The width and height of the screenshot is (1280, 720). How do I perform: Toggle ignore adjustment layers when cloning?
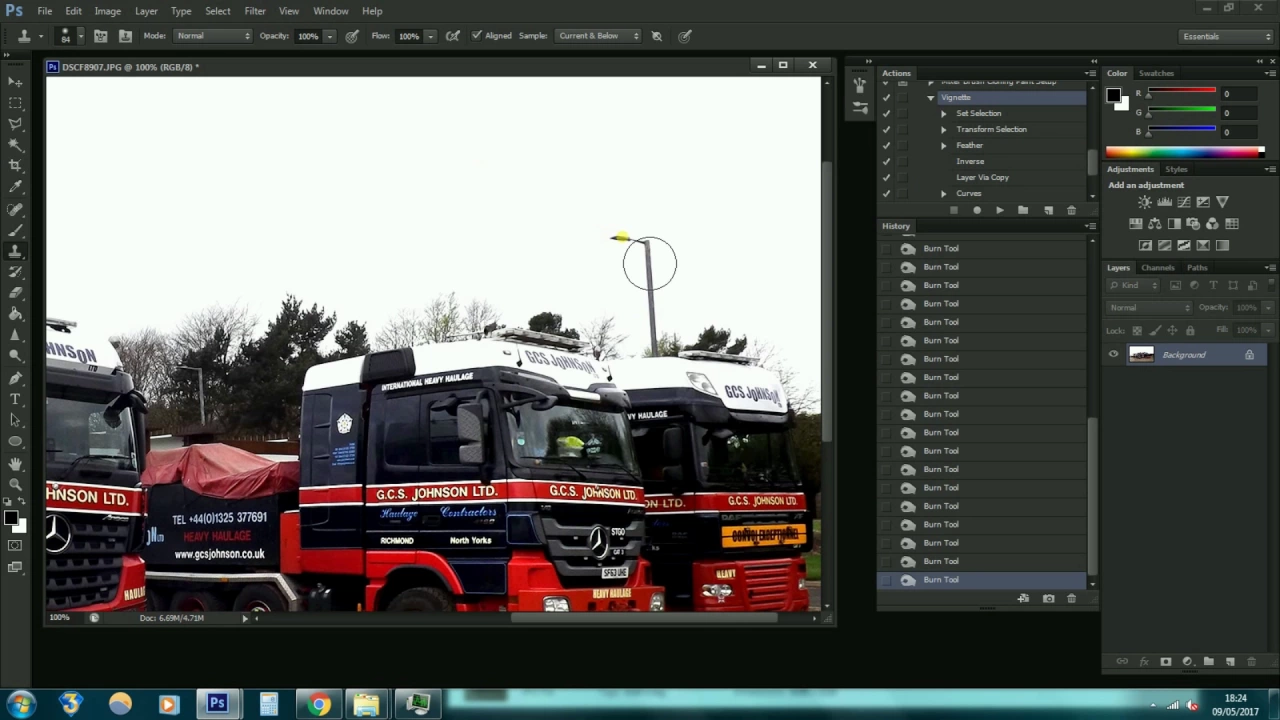[657, 36]
